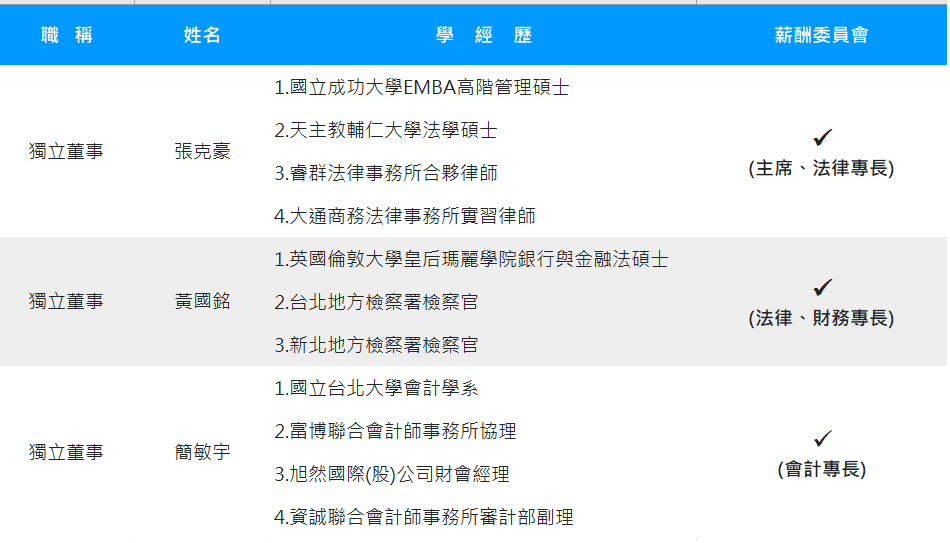This screenshot has height=543, width=950.
Task: Select the 職稱 column header
Action: (x=67, y=36)
